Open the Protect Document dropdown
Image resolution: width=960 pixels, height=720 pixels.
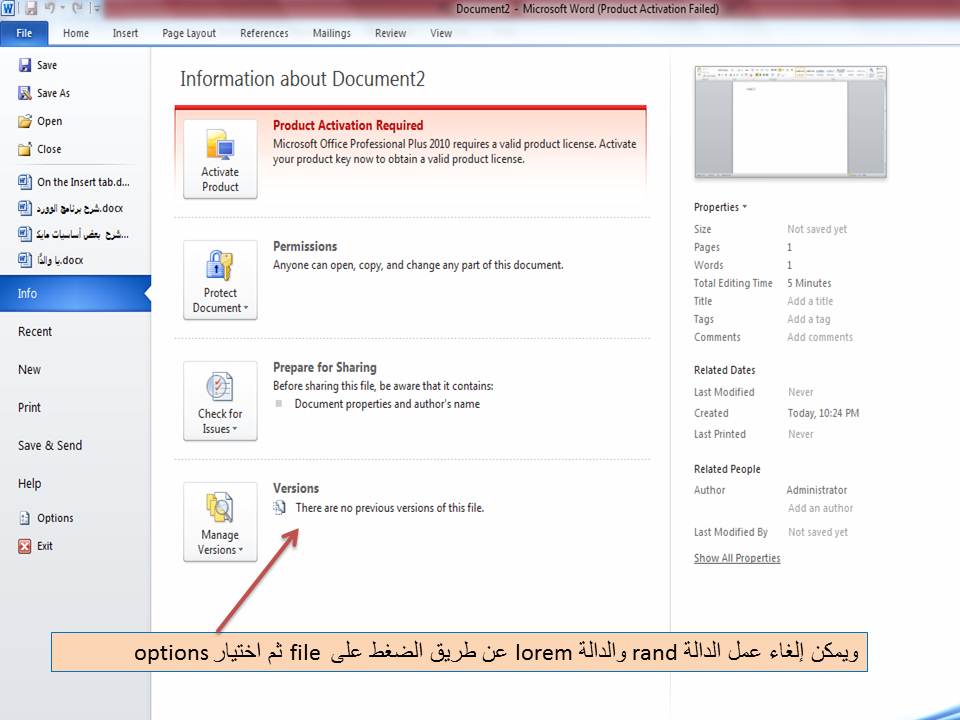tap(220, 280)
